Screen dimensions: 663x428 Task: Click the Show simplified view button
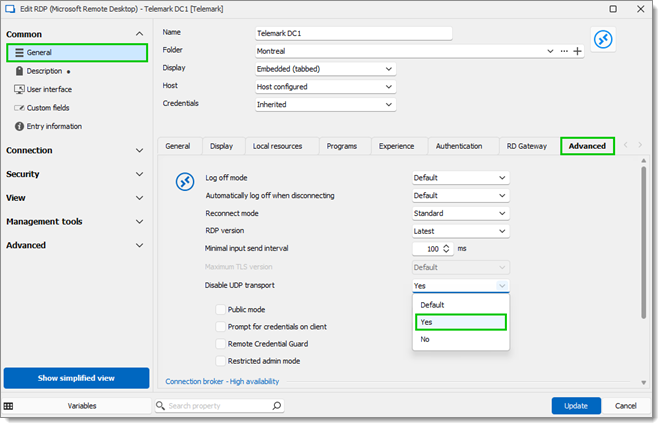pyautogui.click(x=77, y=378)
